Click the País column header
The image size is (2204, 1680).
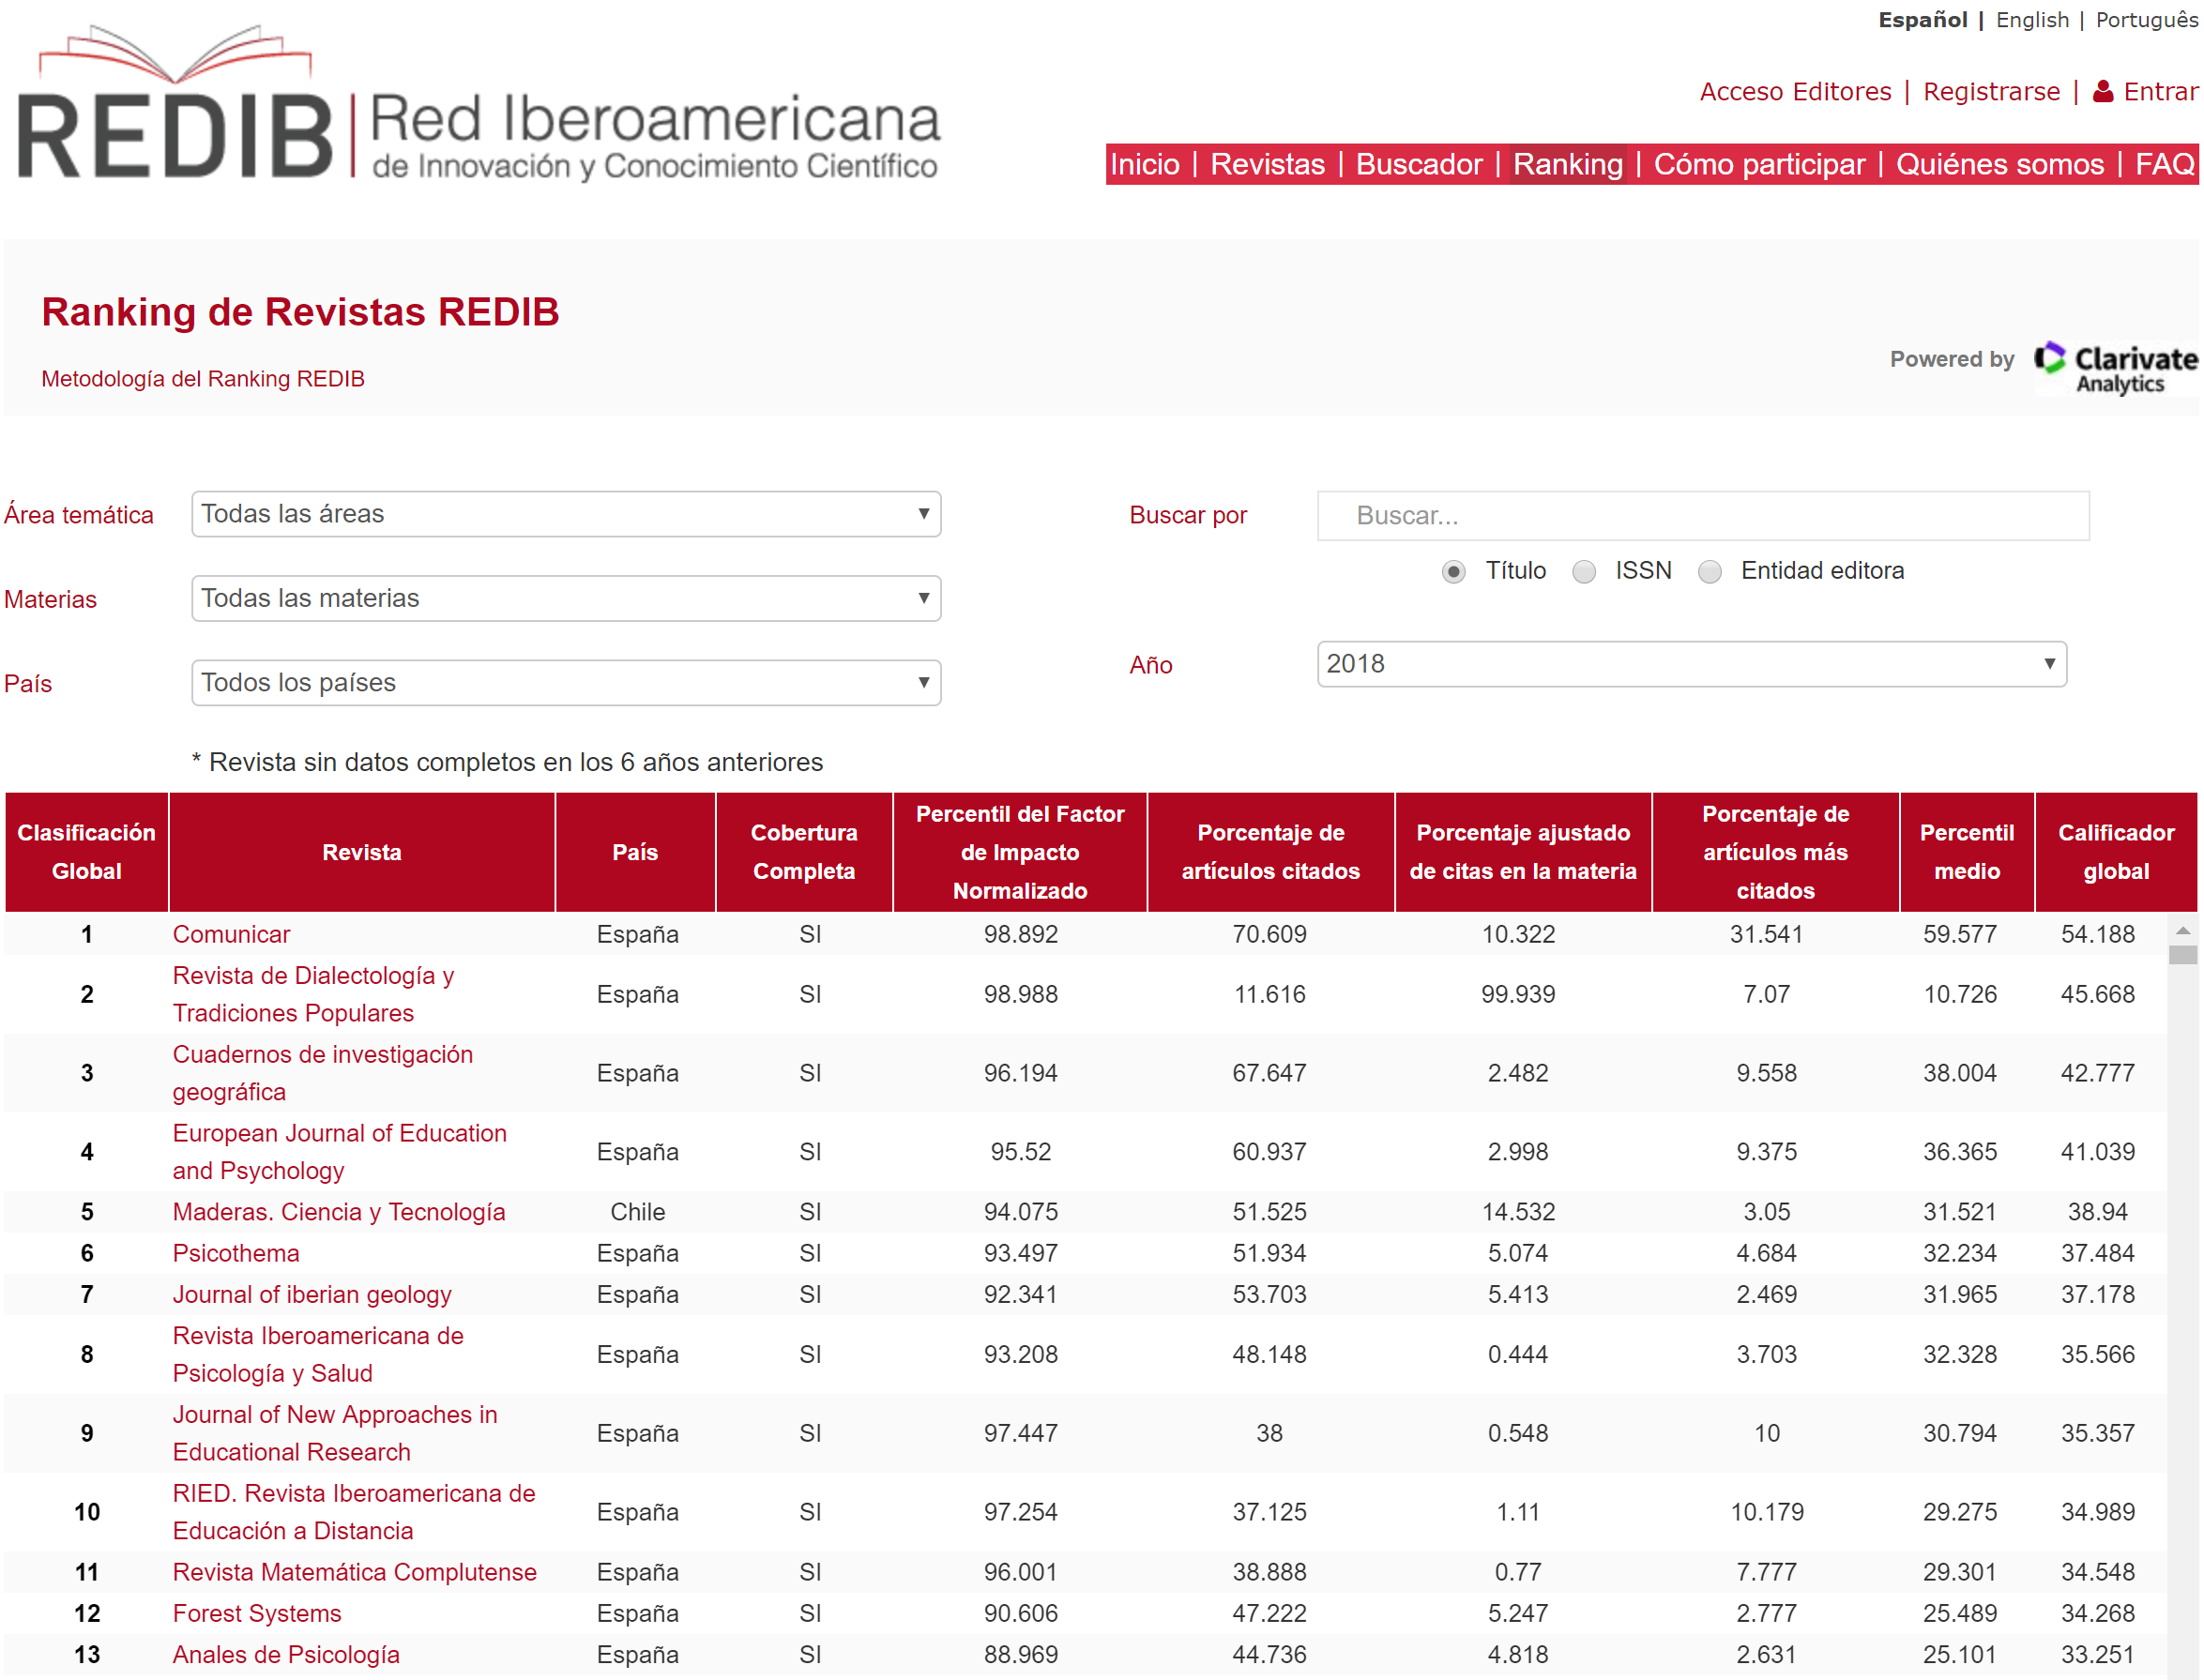pyautogui.click(x=635, y=852)
